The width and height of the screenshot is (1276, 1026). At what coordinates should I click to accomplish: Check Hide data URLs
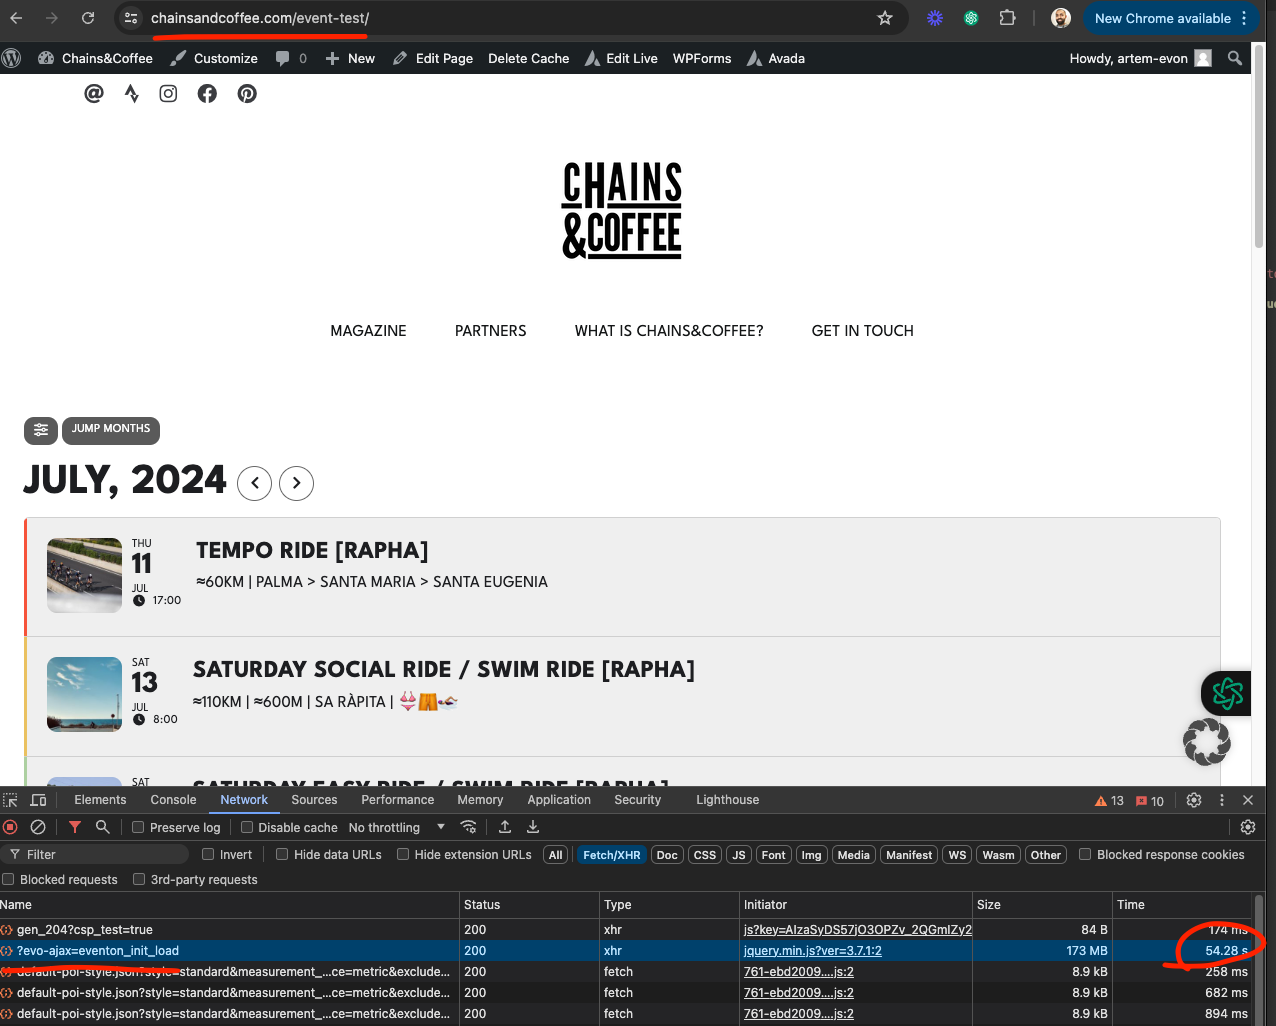[x=282, y=854]
